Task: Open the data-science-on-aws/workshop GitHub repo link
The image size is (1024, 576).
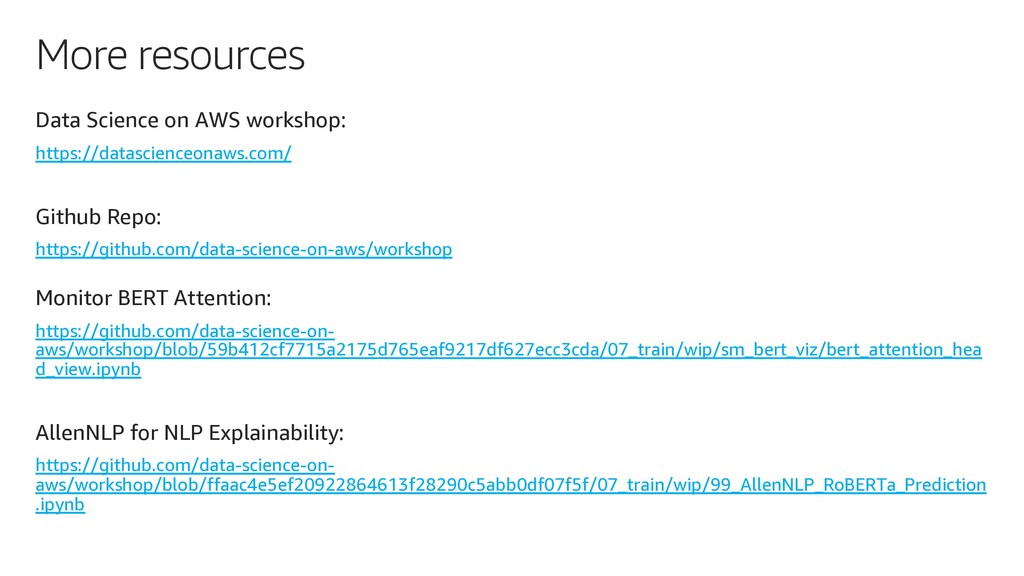Action: (244, 249)
